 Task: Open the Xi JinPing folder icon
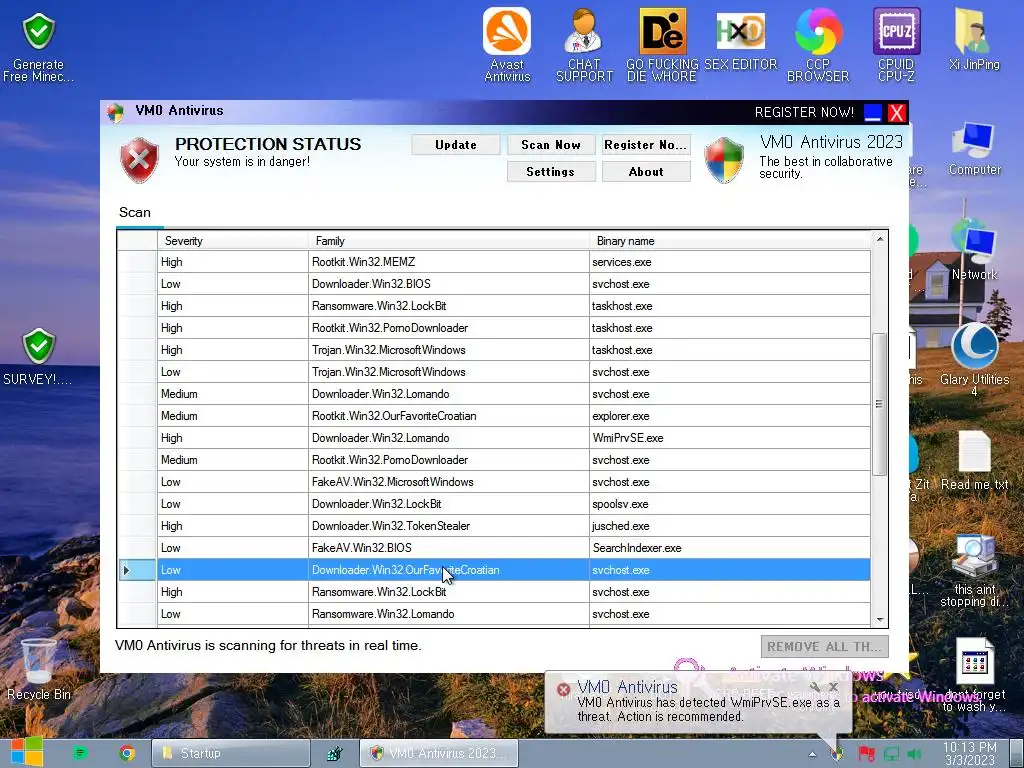coord(974,39)
